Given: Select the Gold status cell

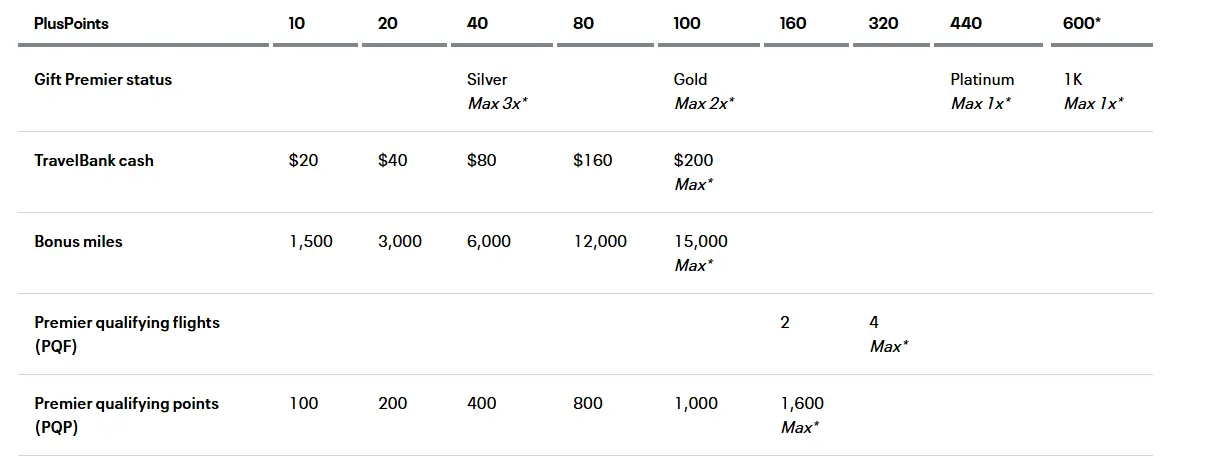Looking at the screenshot, I should click(x=690, y=80).
